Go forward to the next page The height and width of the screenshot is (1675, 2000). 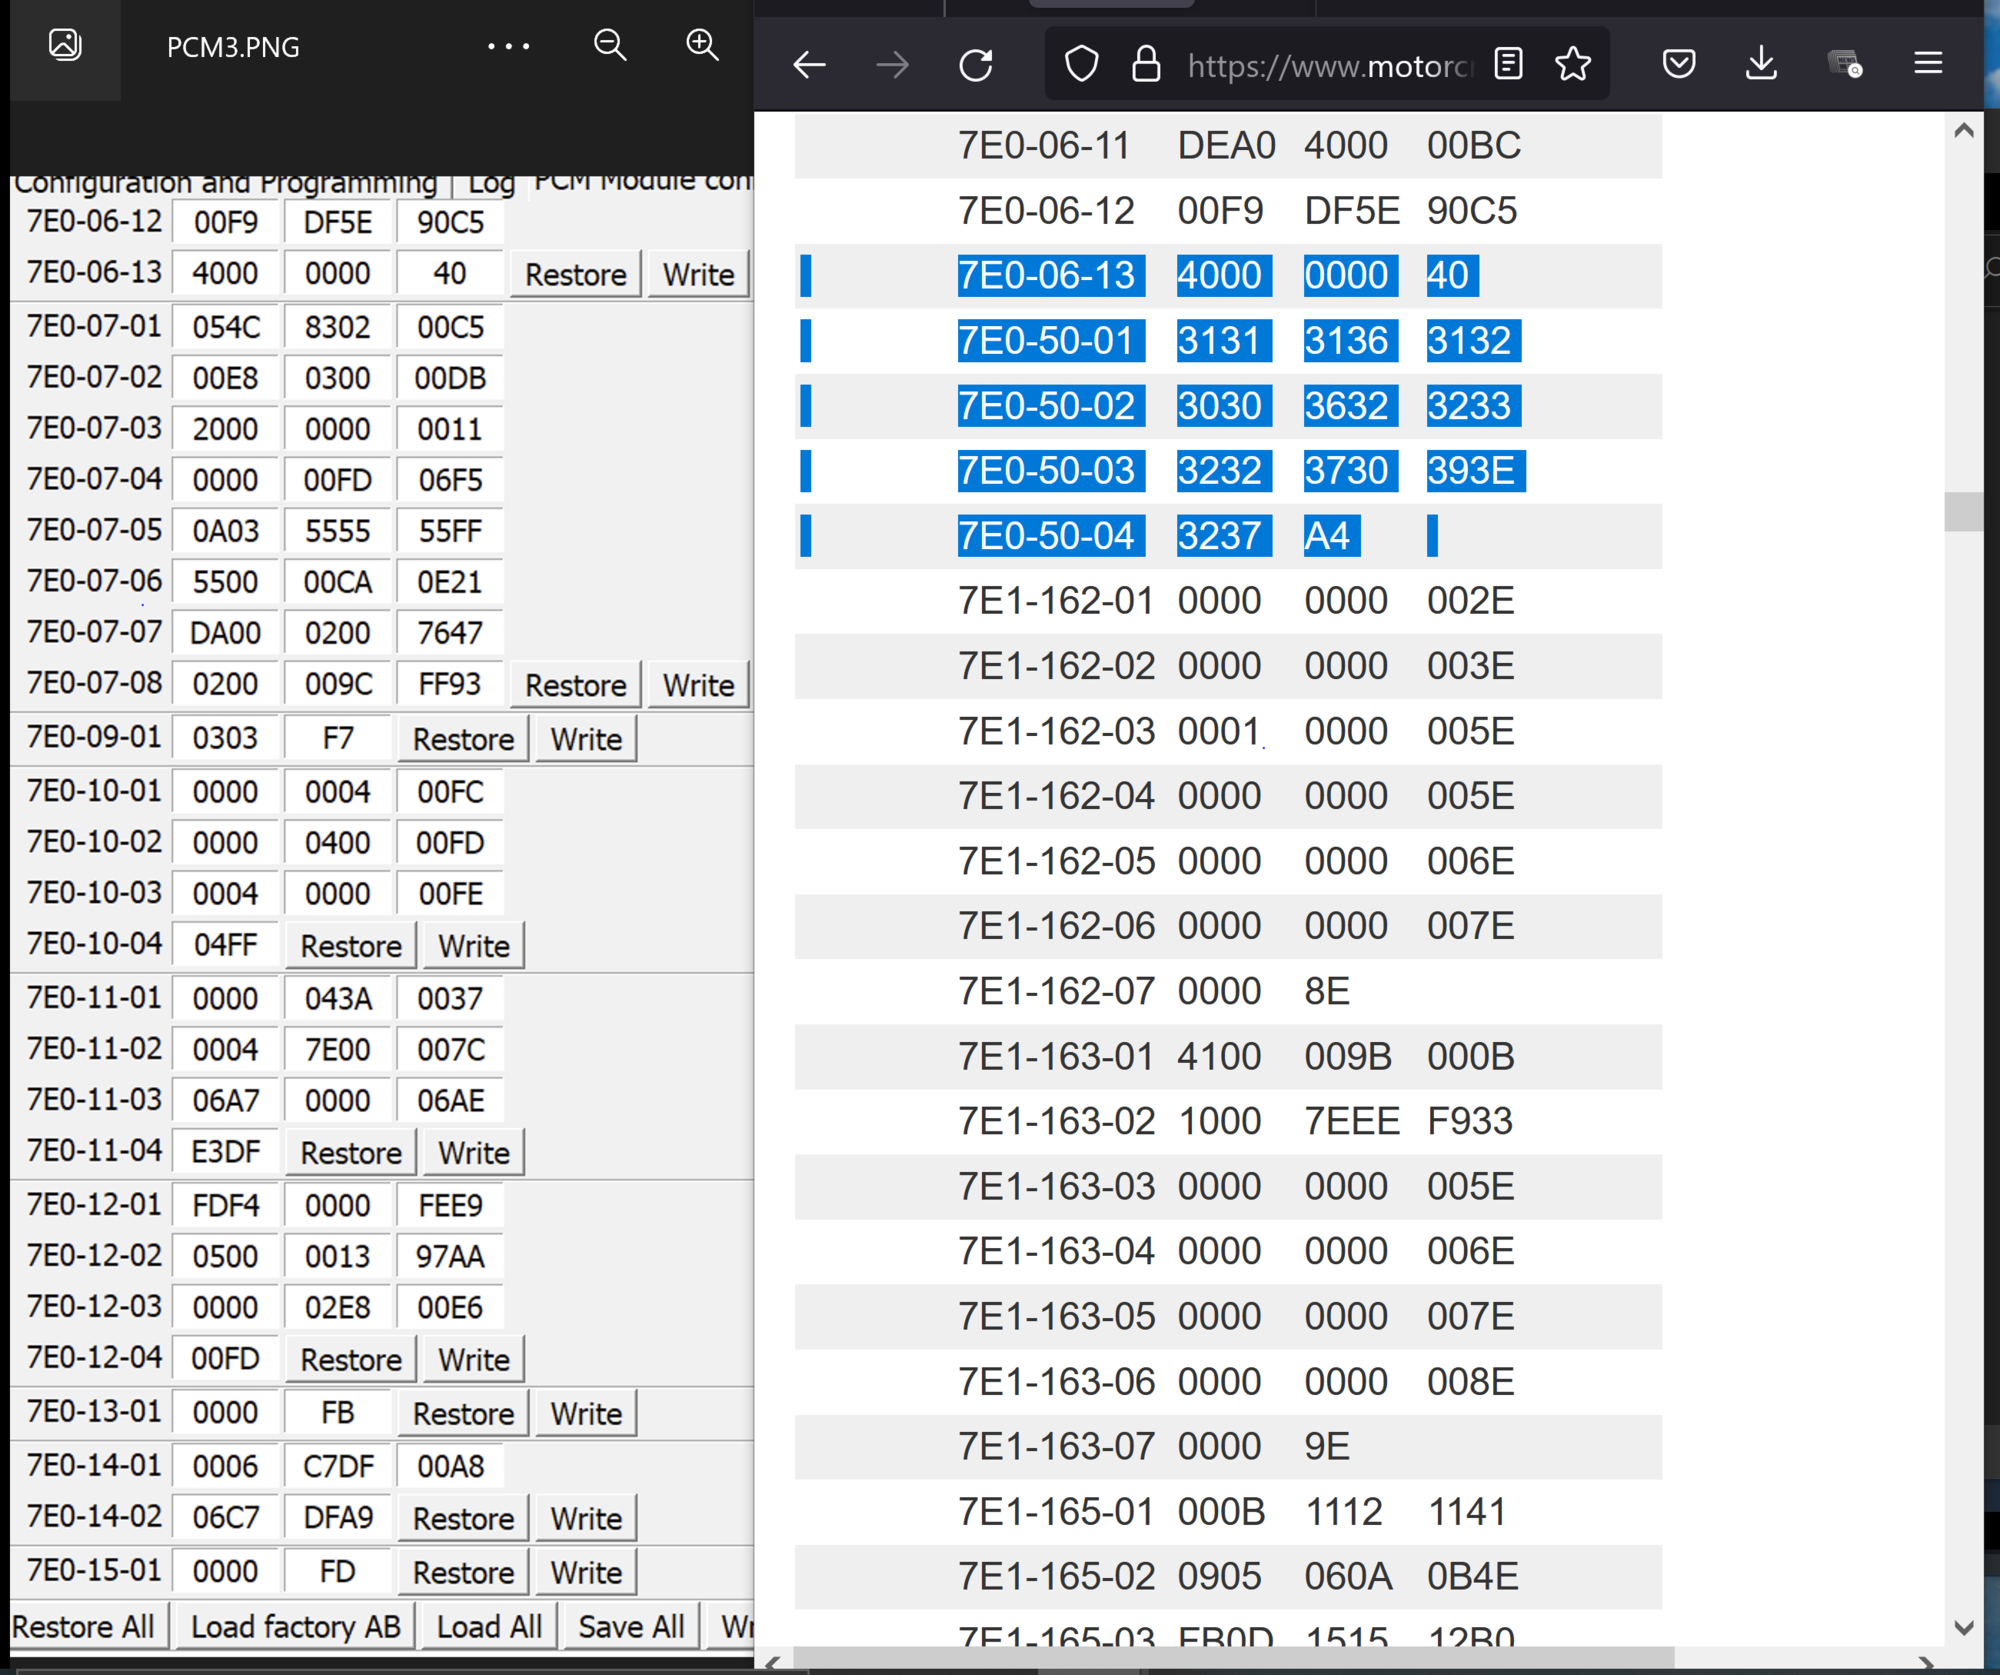pos(892,64)
